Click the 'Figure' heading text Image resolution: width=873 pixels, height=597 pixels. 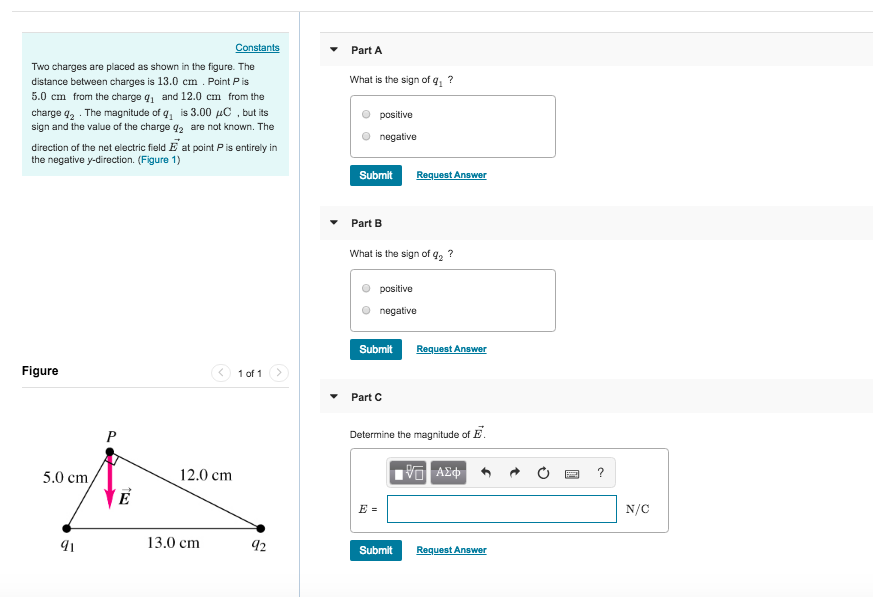click(40, 371)
